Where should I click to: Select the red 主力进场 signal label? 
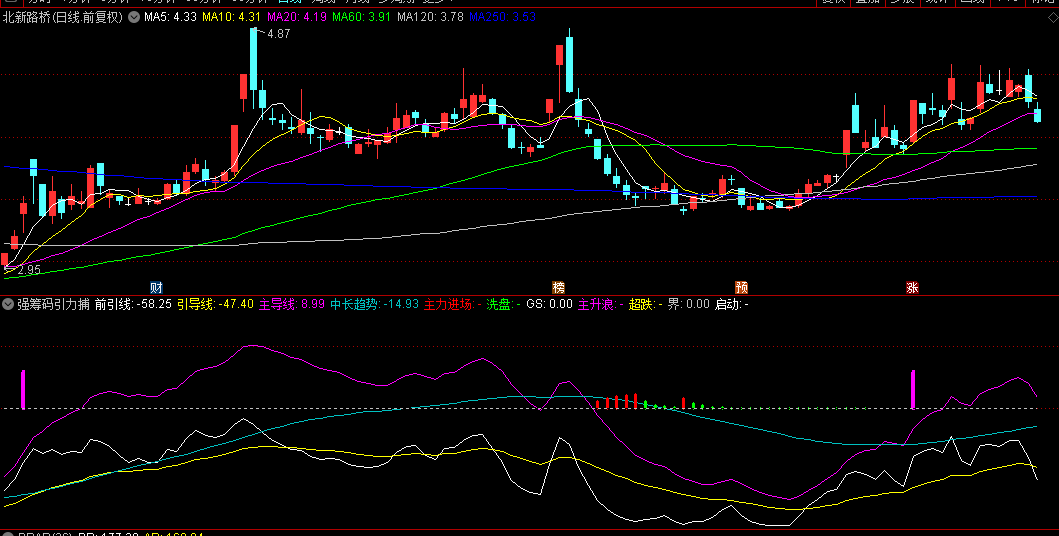452,303
